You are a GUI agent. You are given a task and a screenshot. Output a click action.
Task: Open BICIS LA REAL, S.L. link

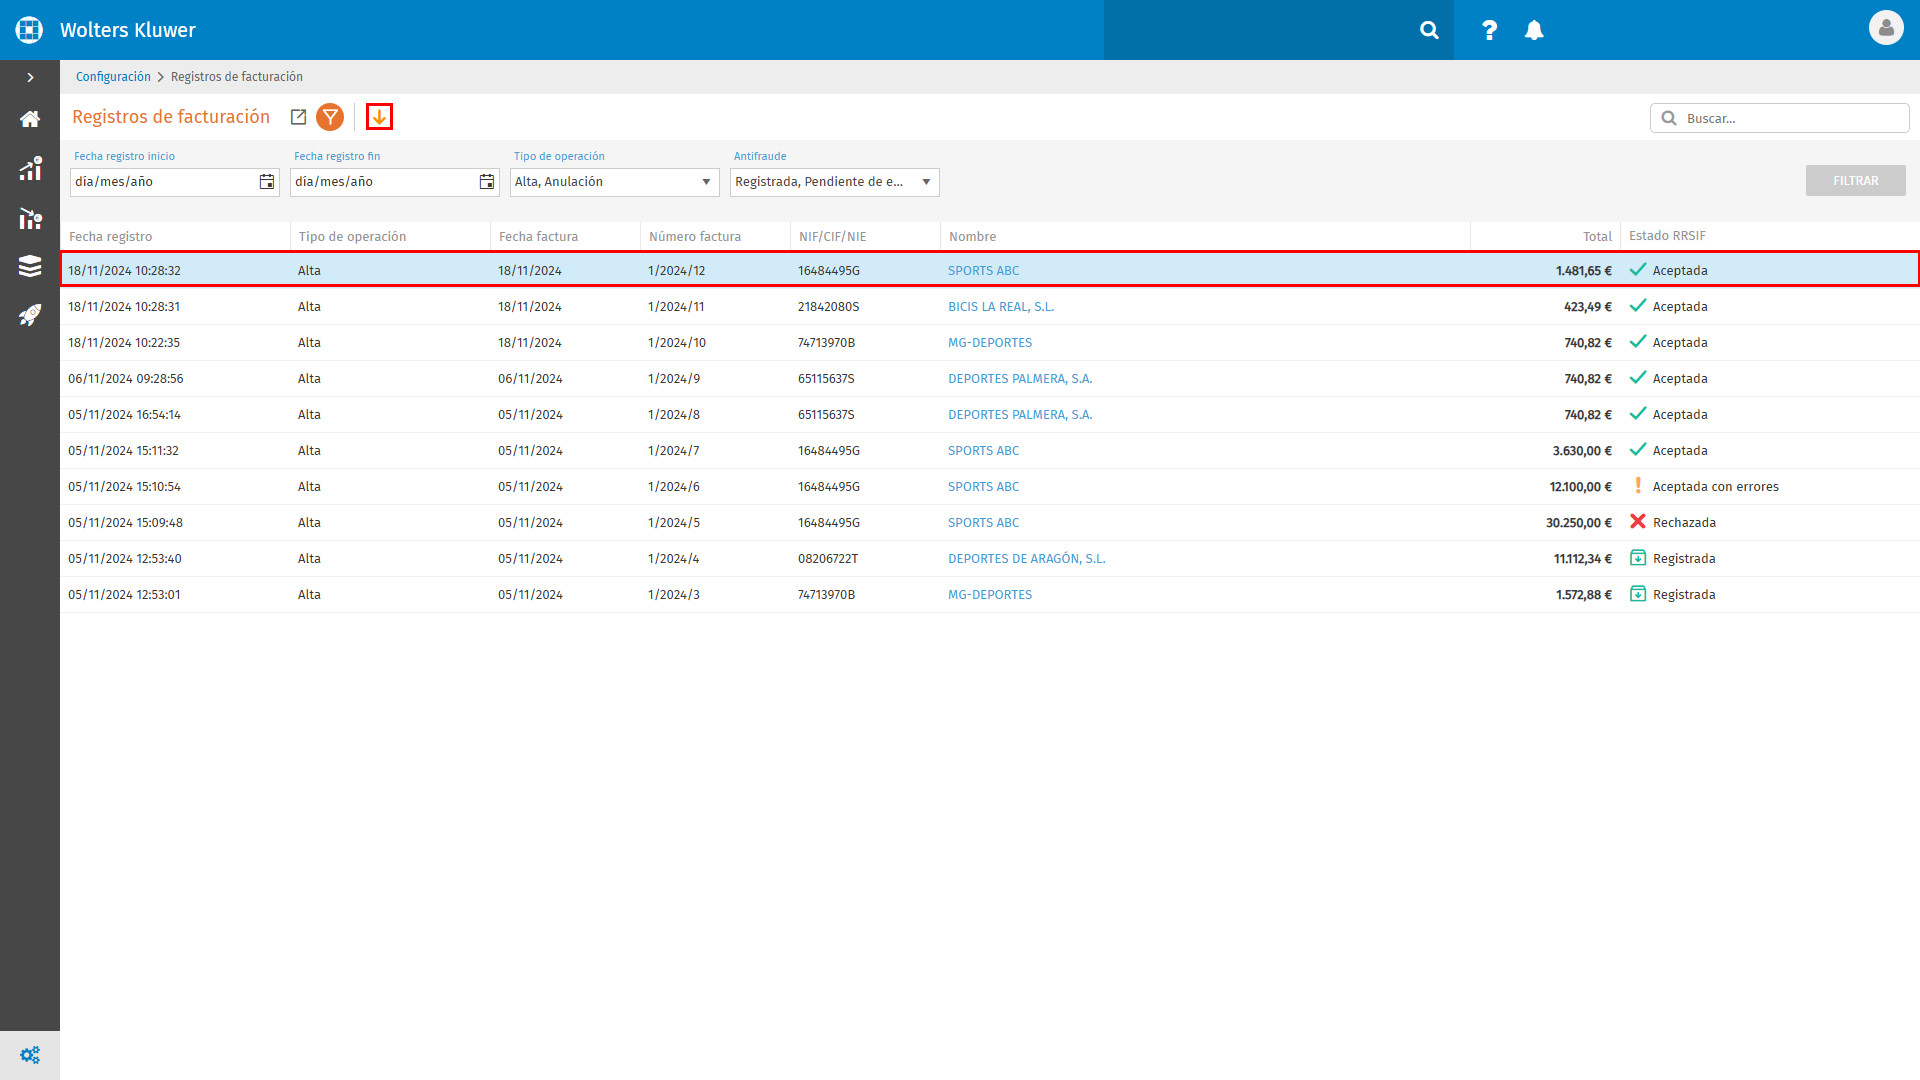[1001, 307]
